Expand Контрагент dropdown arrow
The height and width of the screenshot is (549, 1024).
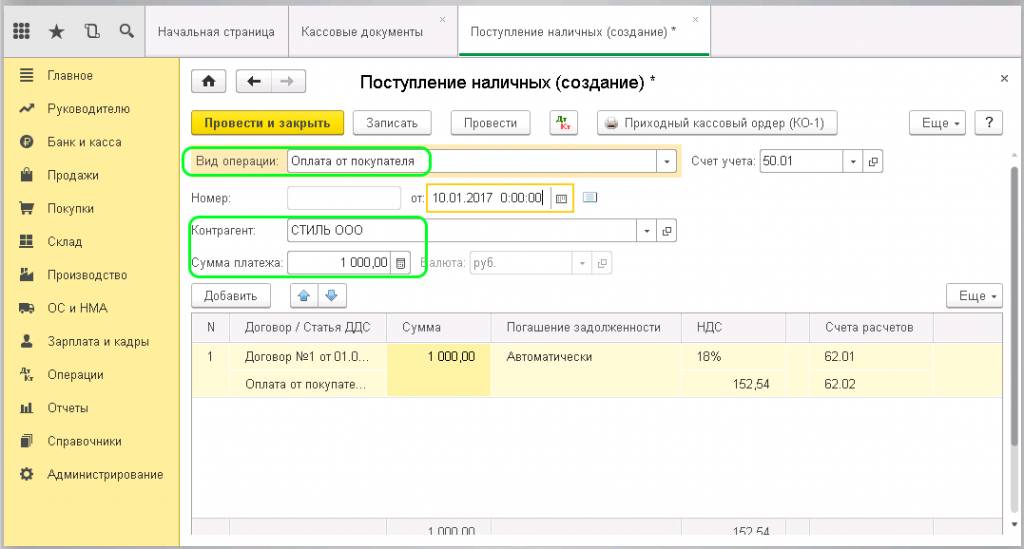(x=647, y=230)
